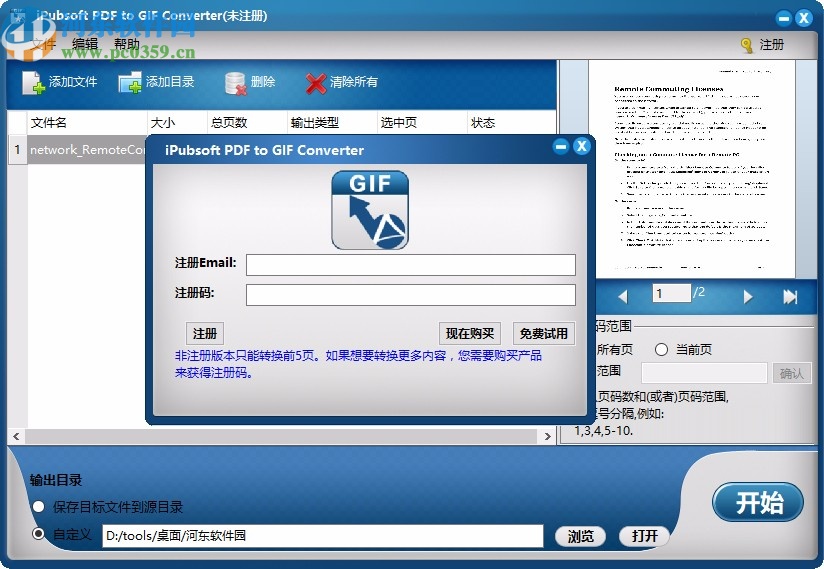Click the 注册 button in the dialog
824x569 pixels.
coord(205,333)
